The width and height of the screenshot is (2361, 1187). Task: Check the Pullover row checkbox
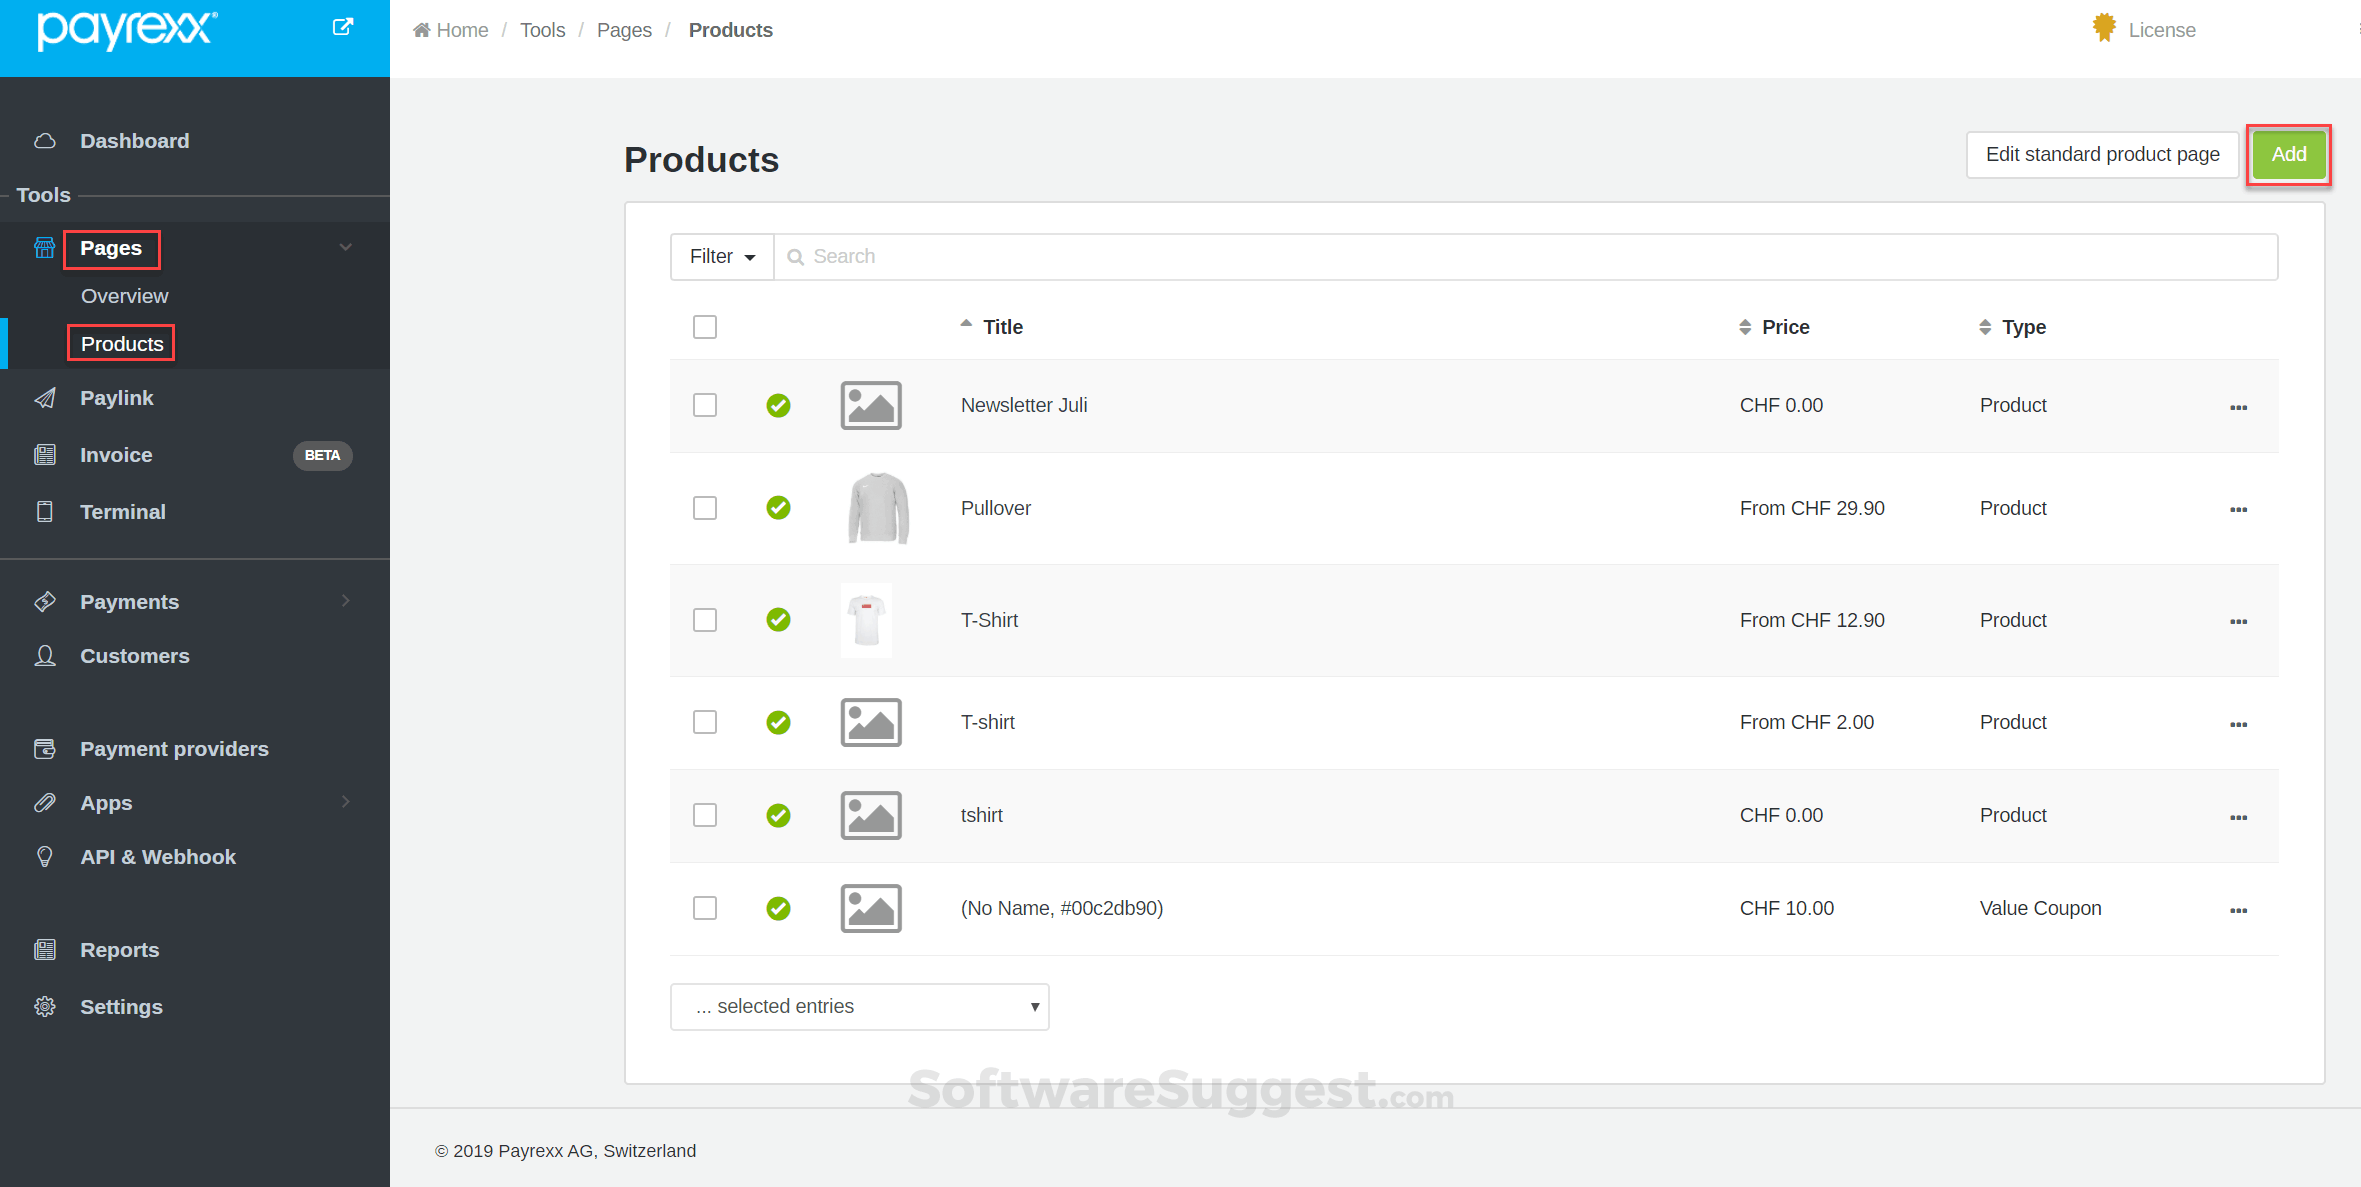[x=705, y=508]
